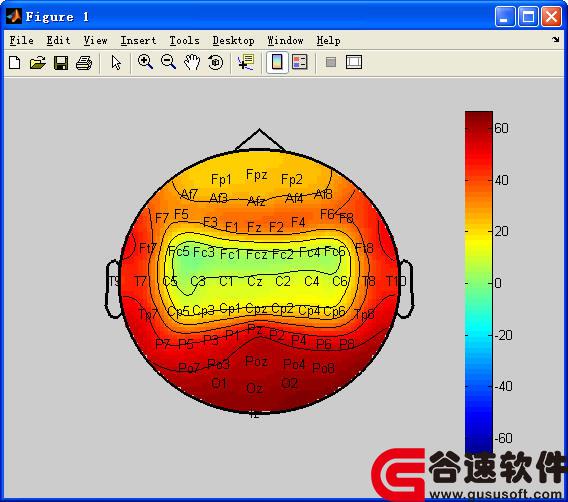Activate the Data Cursor tool
568x502 pixels.
(x=246, y=62)
